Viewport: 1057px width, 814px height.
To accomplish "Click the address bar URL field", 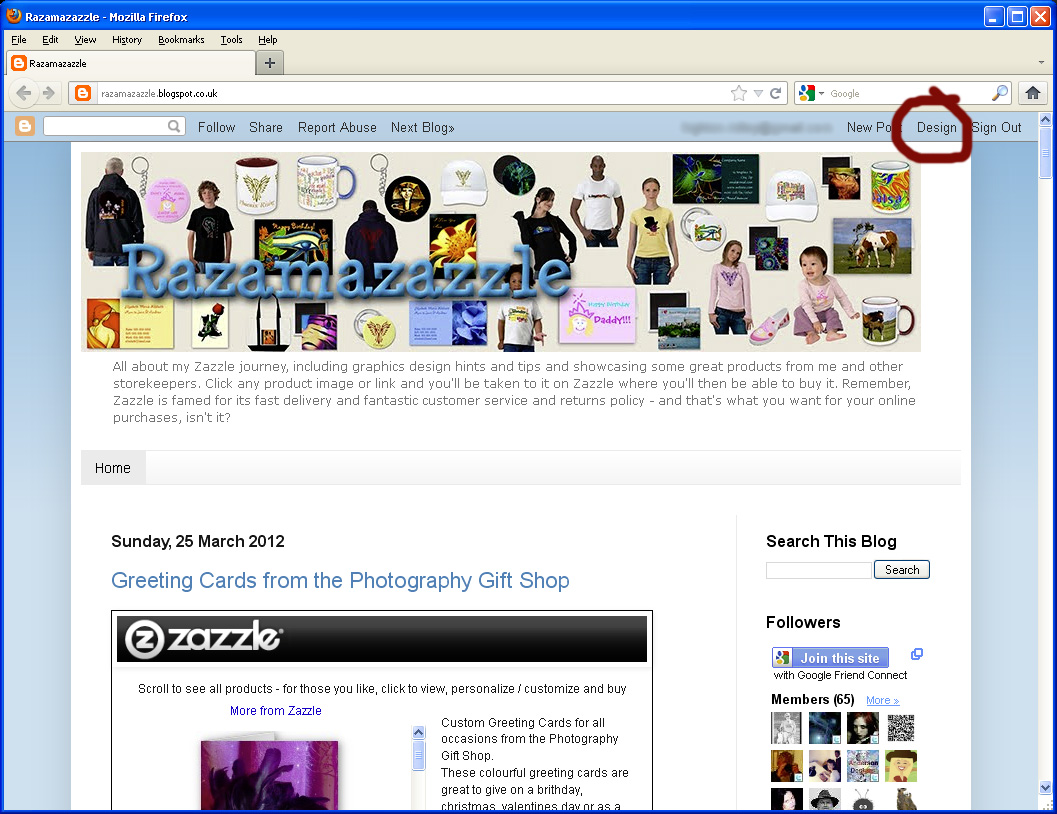I will click(411, 93).
